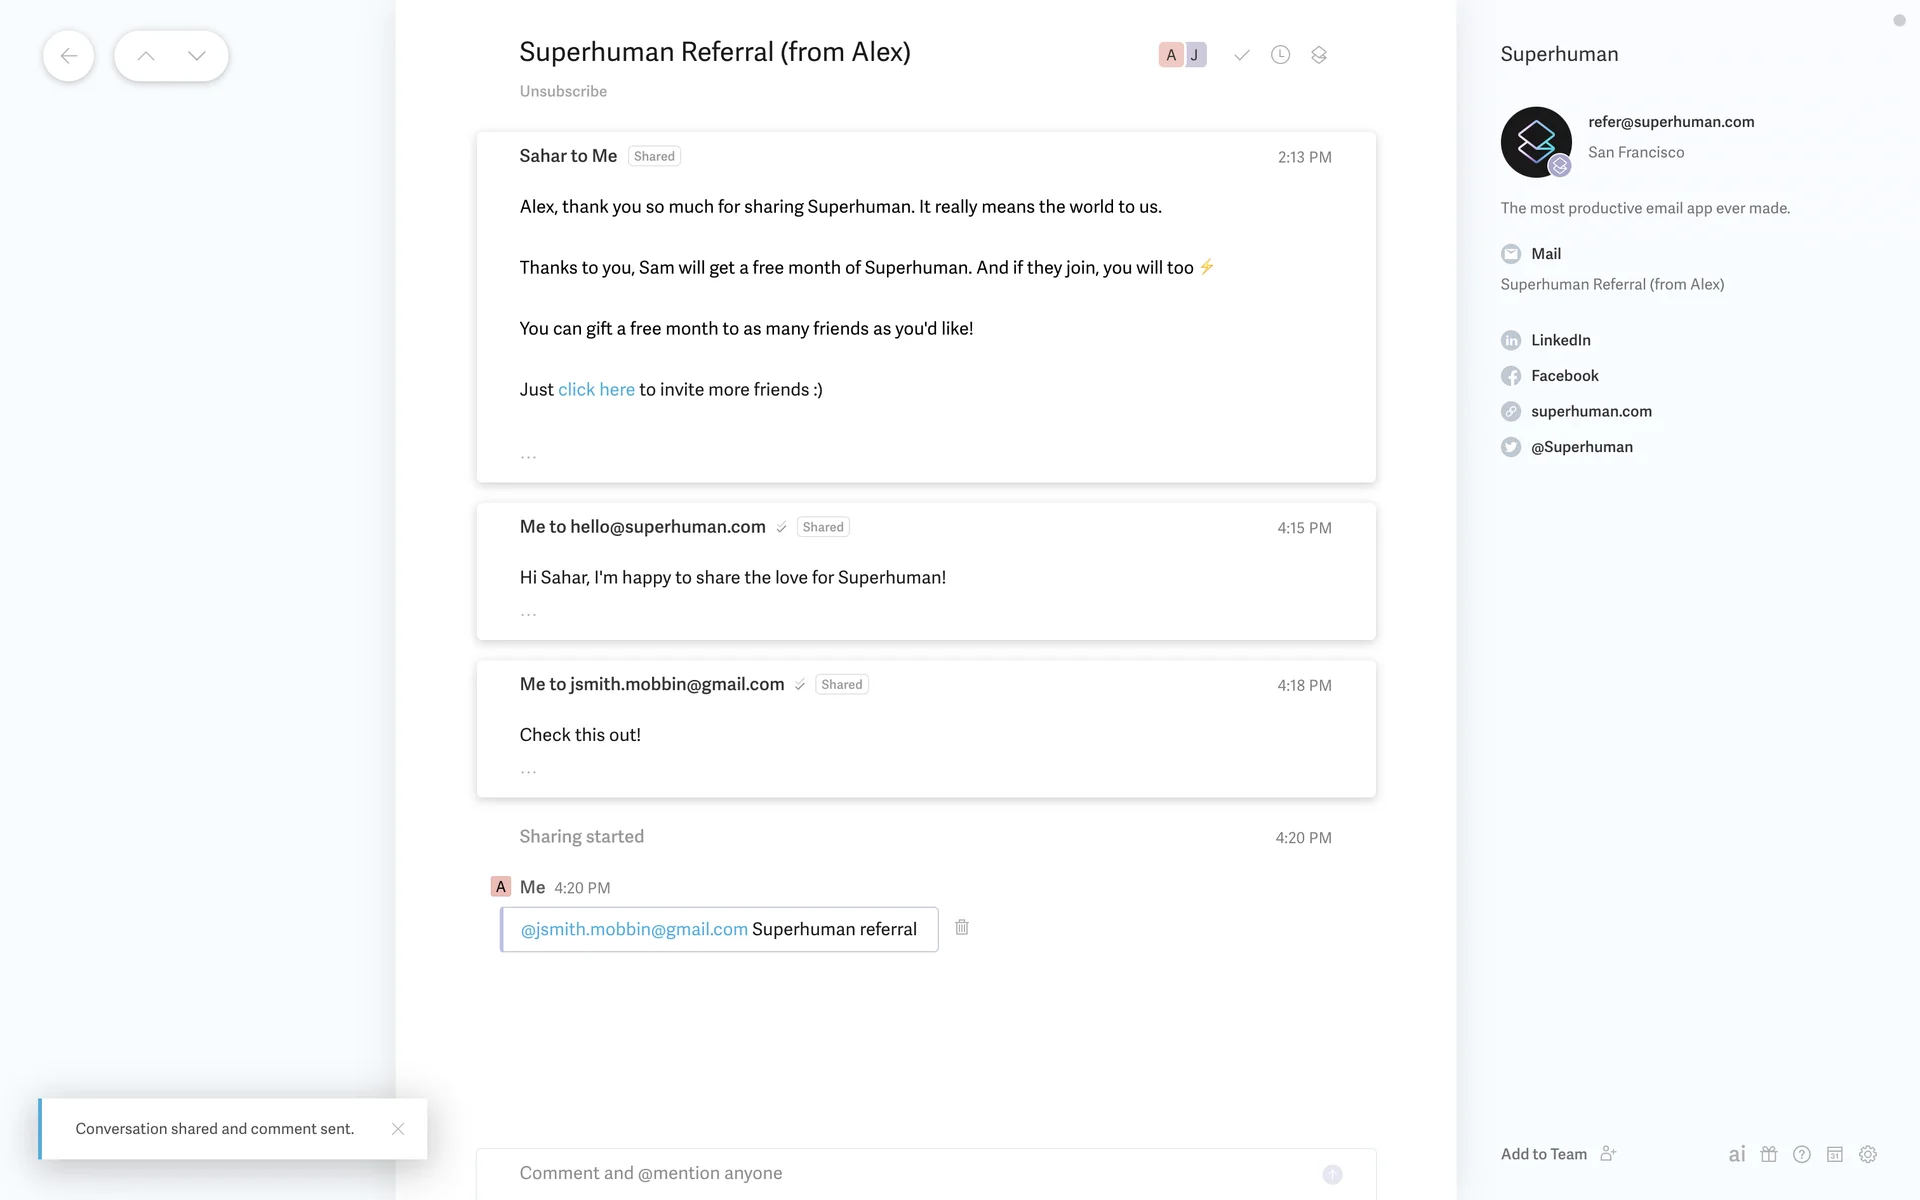Expand ellipsis in the hello@superhuman.com reply
Viewport: 1920px width, 1200px height.
(x=528, y=613)
